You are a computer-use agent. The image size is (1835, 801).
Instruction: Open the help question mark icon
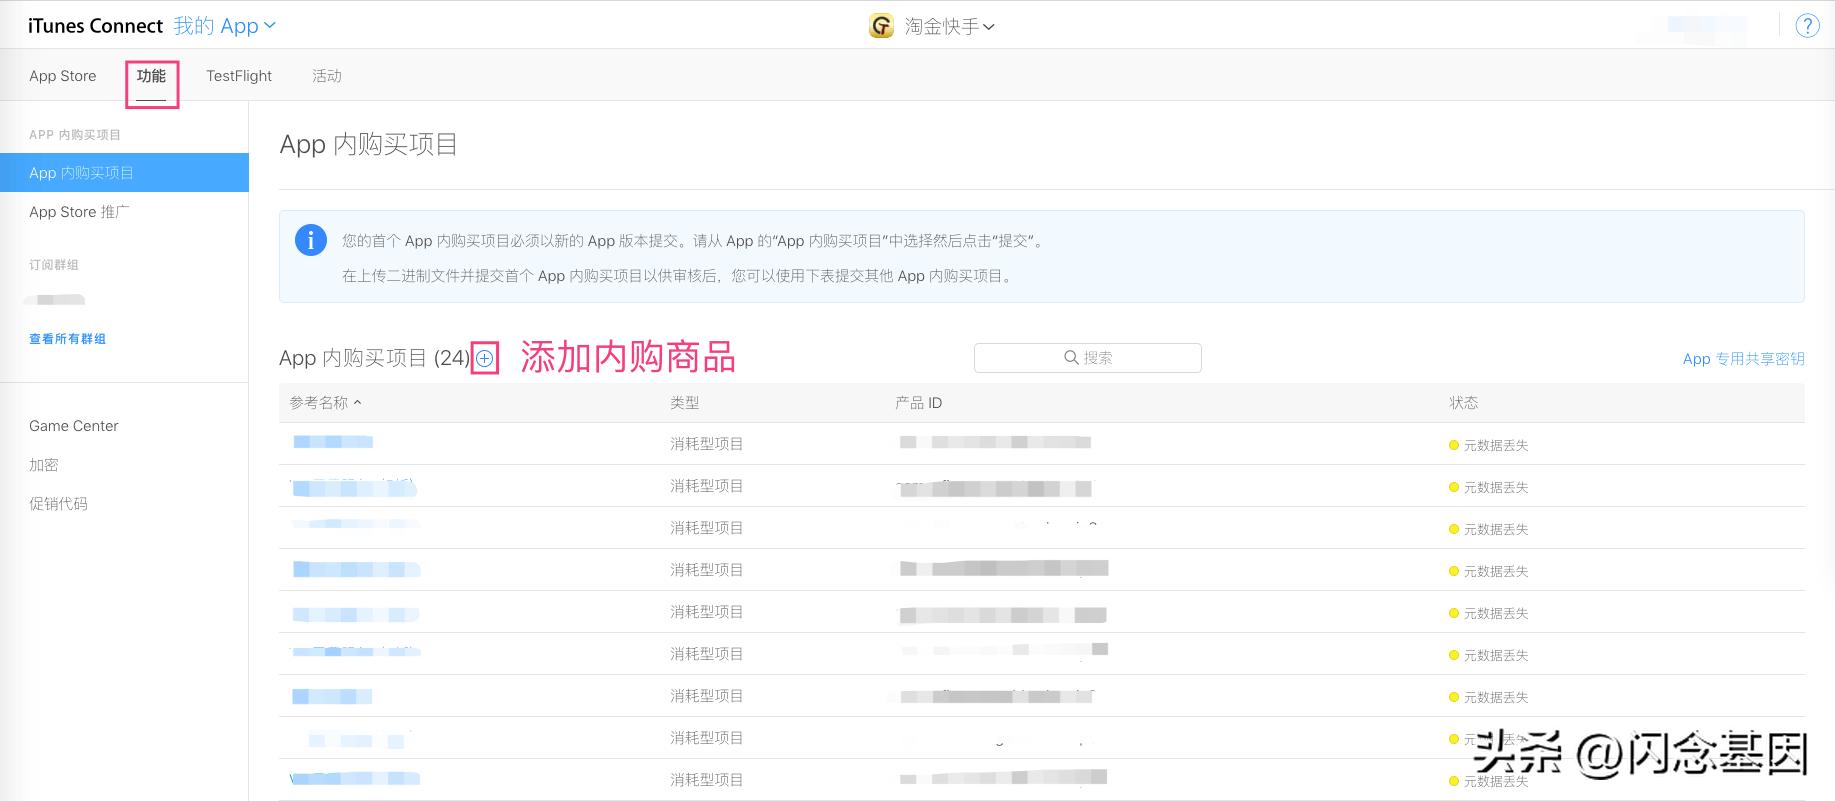(1807, 26)
